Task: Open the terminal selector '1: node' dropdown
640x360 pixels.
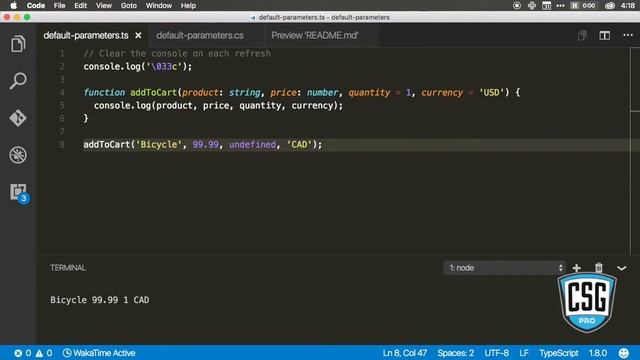Action: click(x=505, y=268)
